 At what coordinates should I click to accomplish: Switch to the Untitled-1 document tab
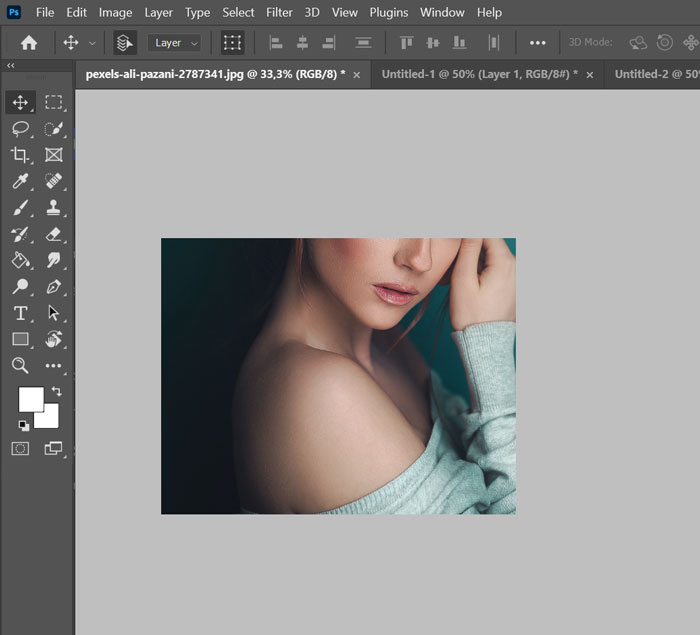[479, 74]
